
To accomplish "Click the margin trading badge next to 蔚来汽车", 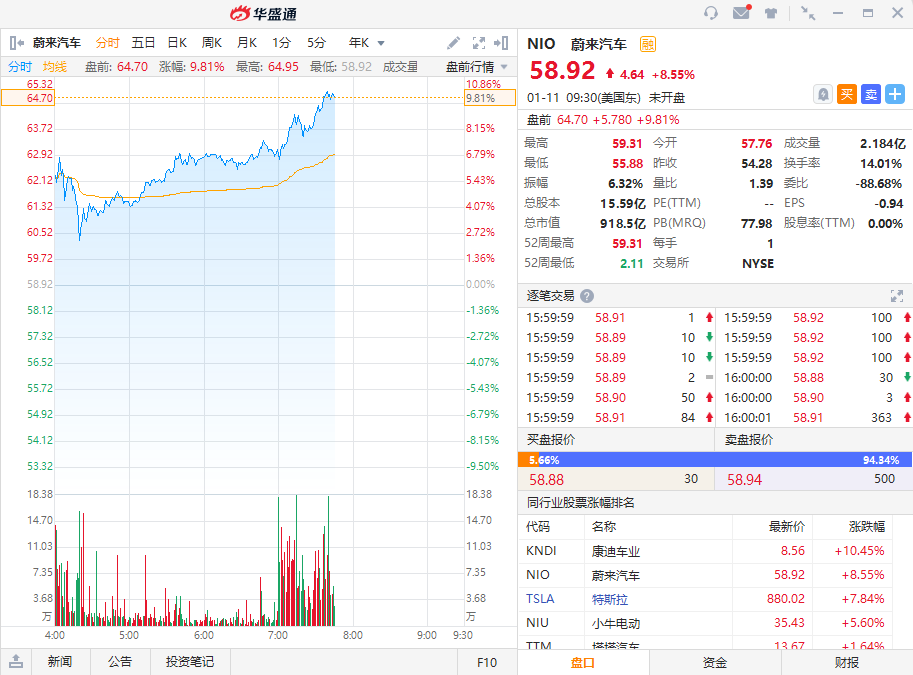I will pos(647,44).
